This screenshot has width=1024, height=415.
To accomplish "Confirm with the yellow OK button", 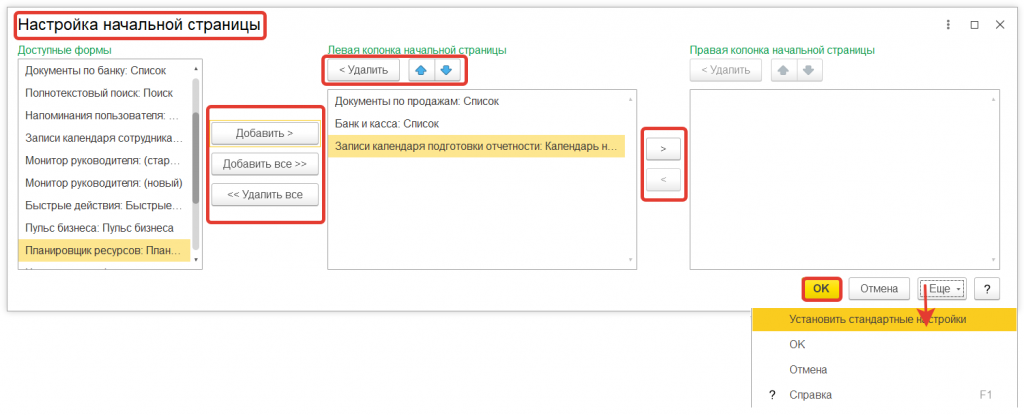I will pos(821,289).
